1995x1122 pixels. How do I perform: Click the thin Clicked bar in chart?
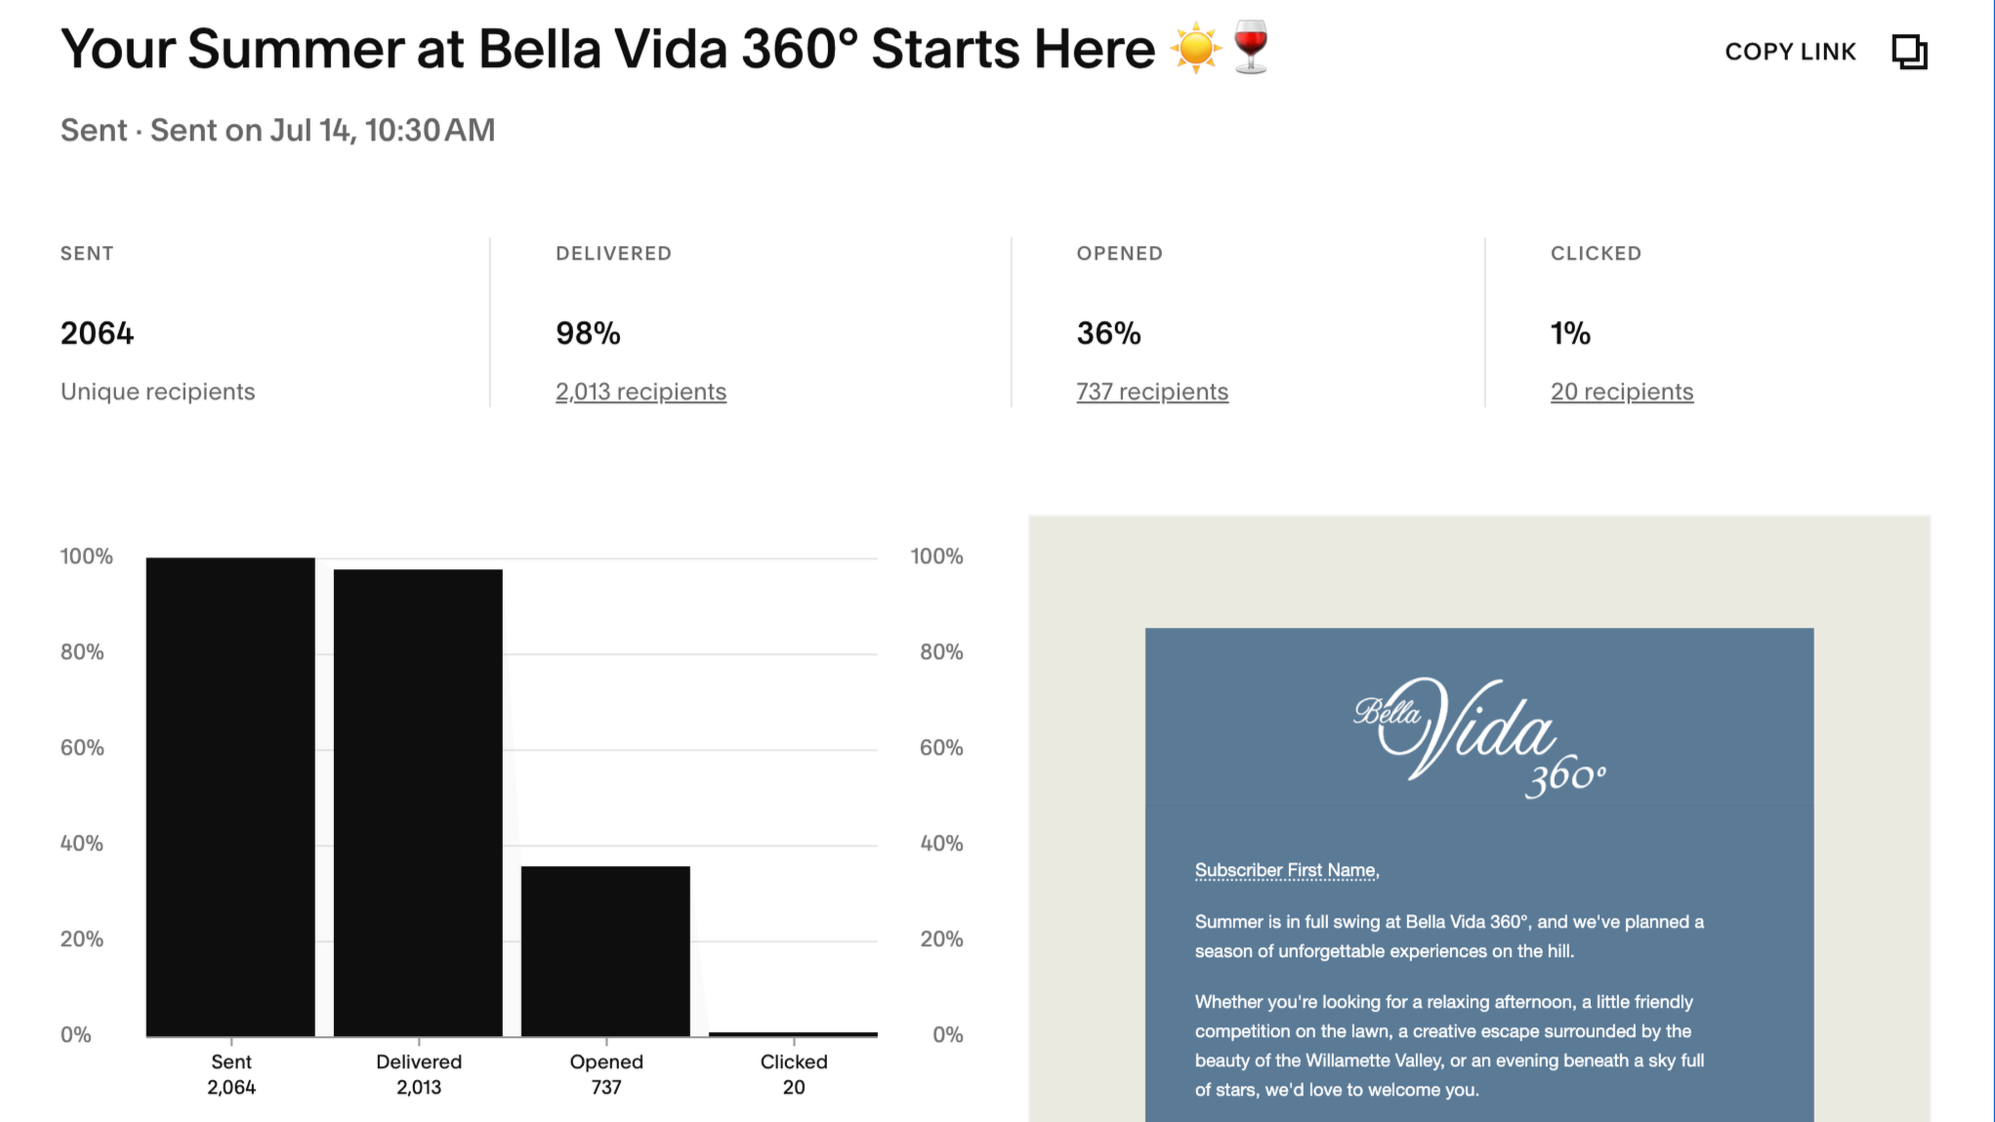pyautogui.click(x=793, y=1034)
